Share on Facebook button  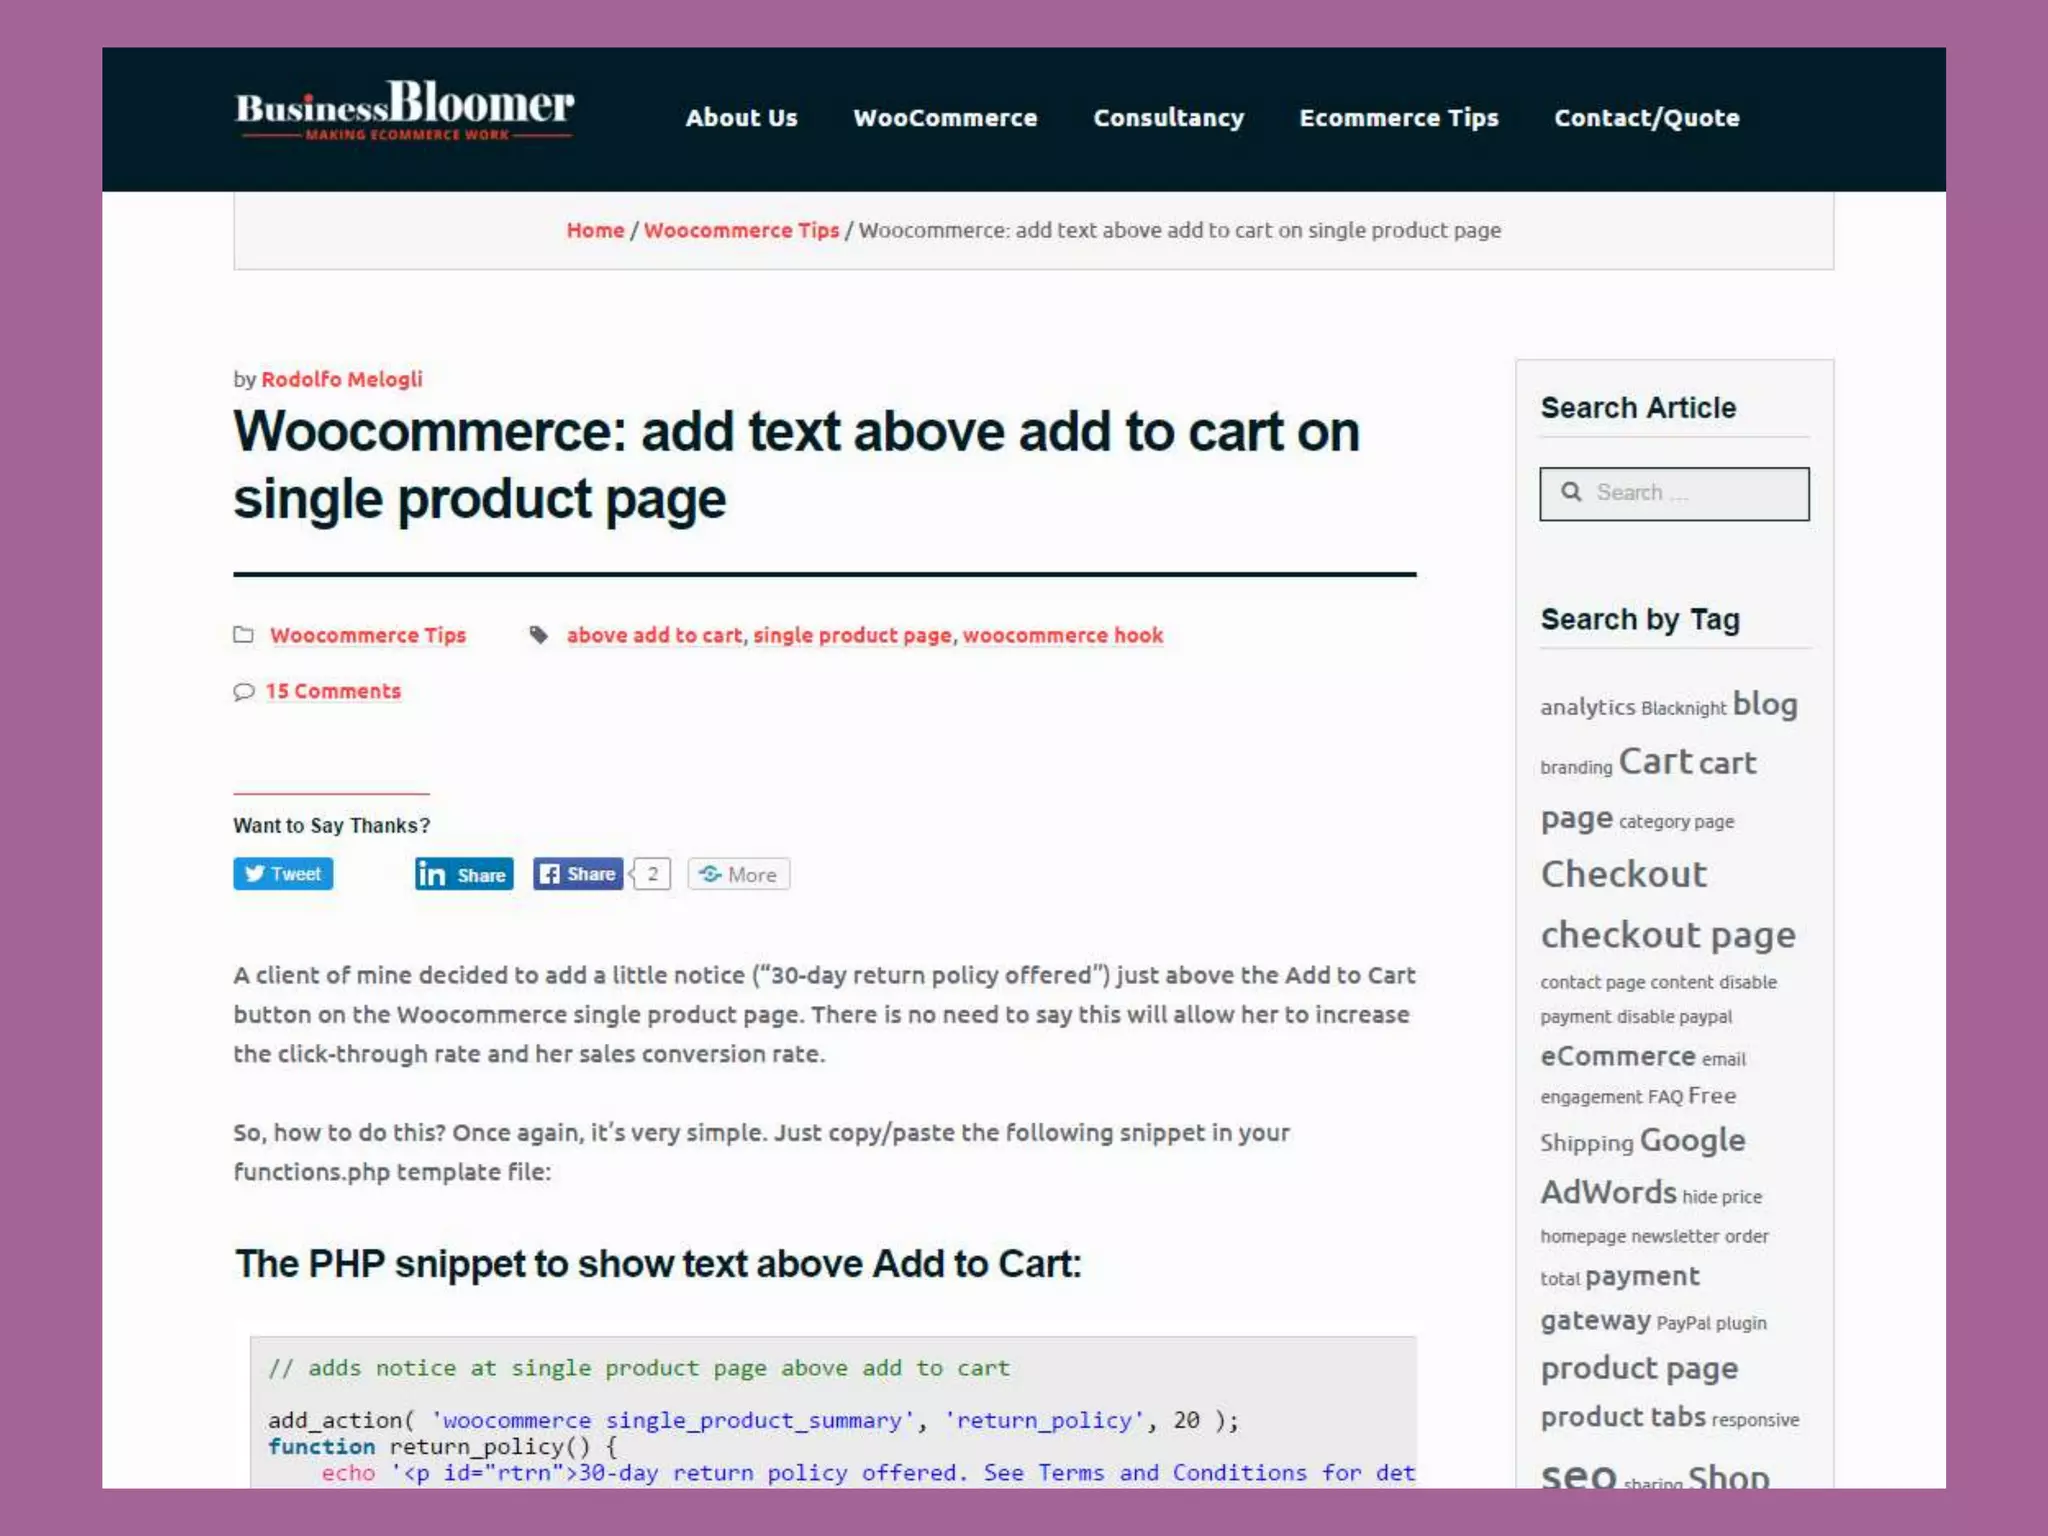(578, 874)
